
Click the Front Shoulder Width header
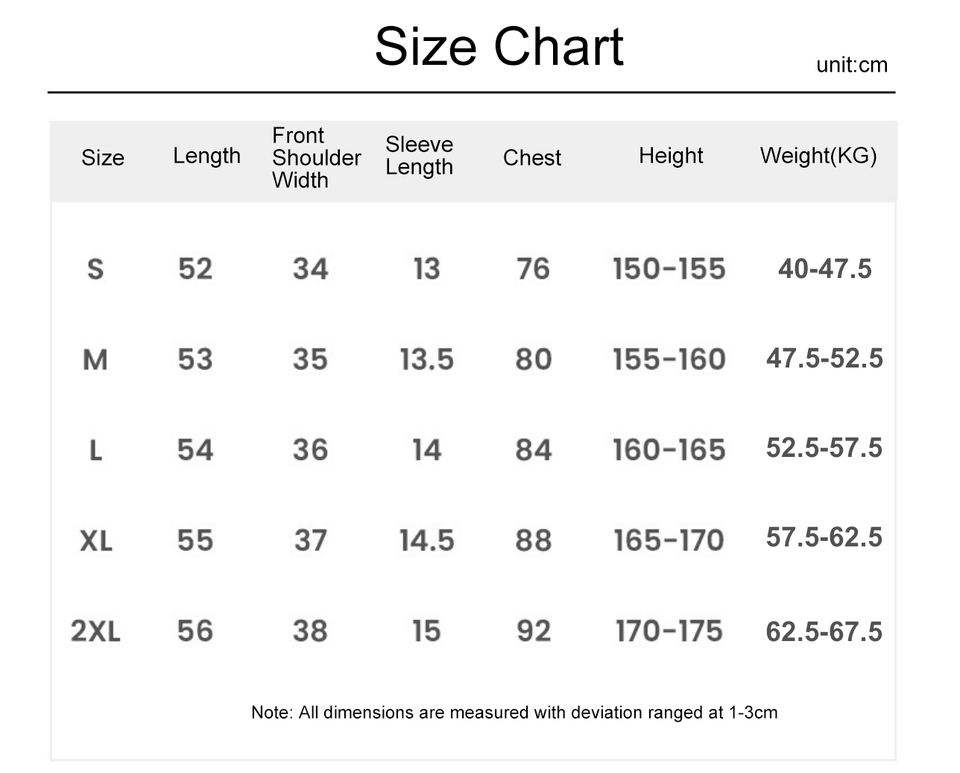tap(317, 158)
